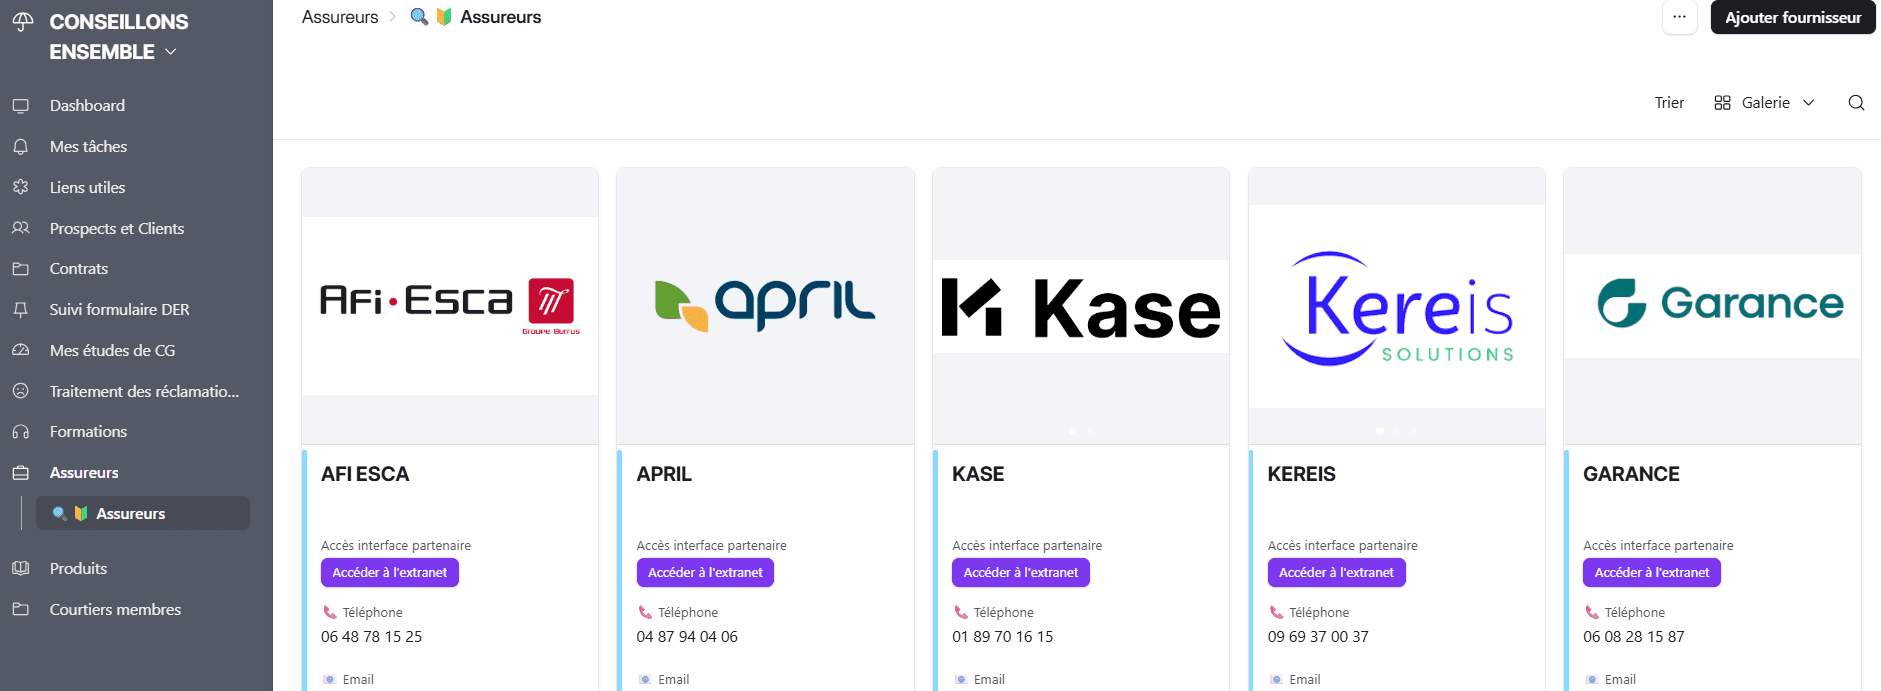The height and width of the screenshot is (691, 1881).
Task: Click the Traitement des réclamations face icon
Action: tap(21, 392)
